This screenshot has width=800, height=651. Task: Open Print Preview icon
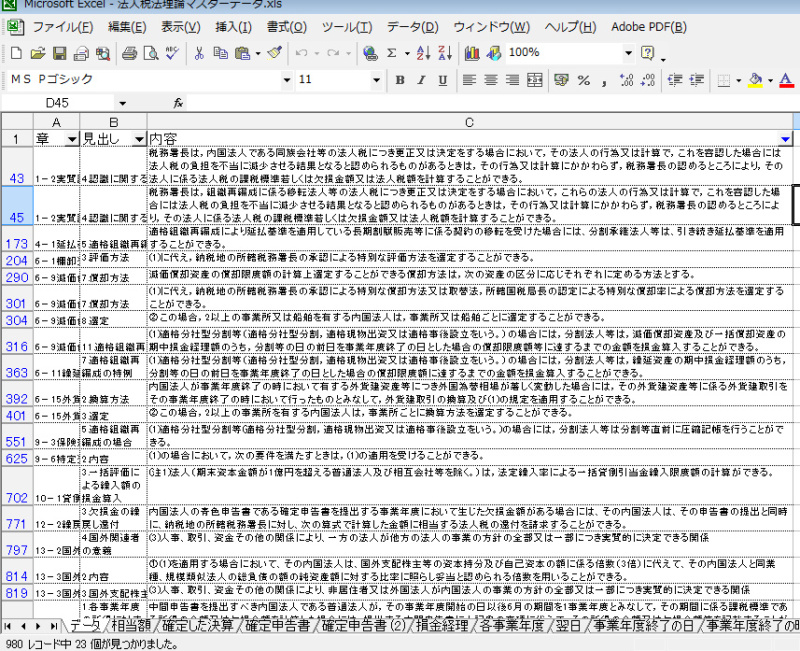point(151,53)
